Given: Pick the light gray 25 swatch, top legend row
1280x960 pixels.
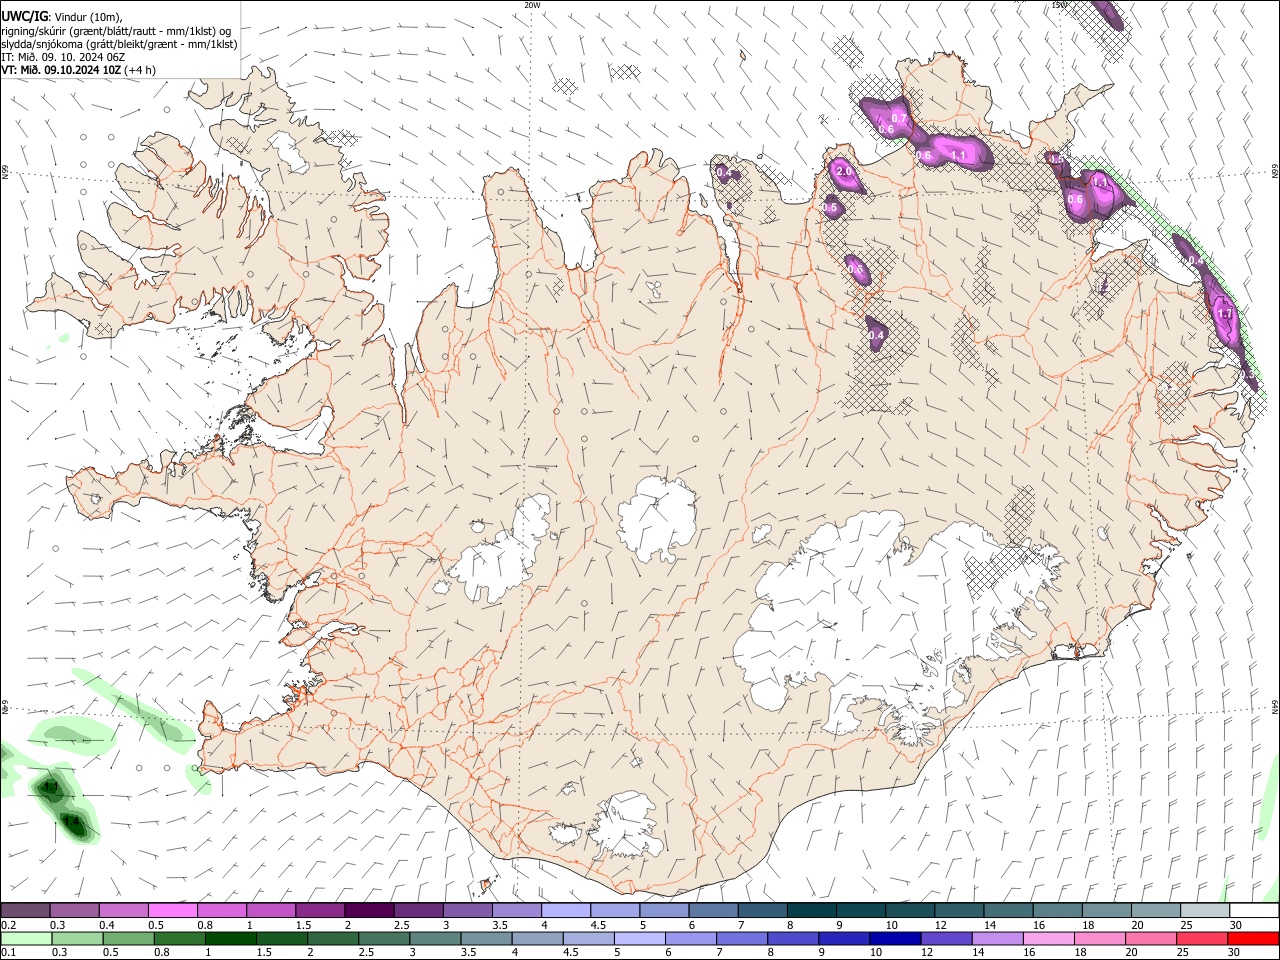Looking at the screenshot, I should click(x=1204, y=911).
